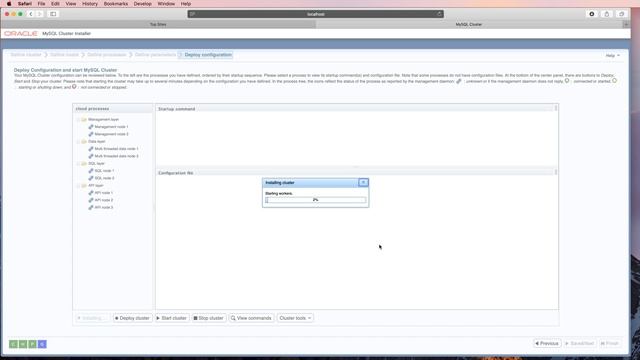Reload the page from the address bar

(439, 14)
